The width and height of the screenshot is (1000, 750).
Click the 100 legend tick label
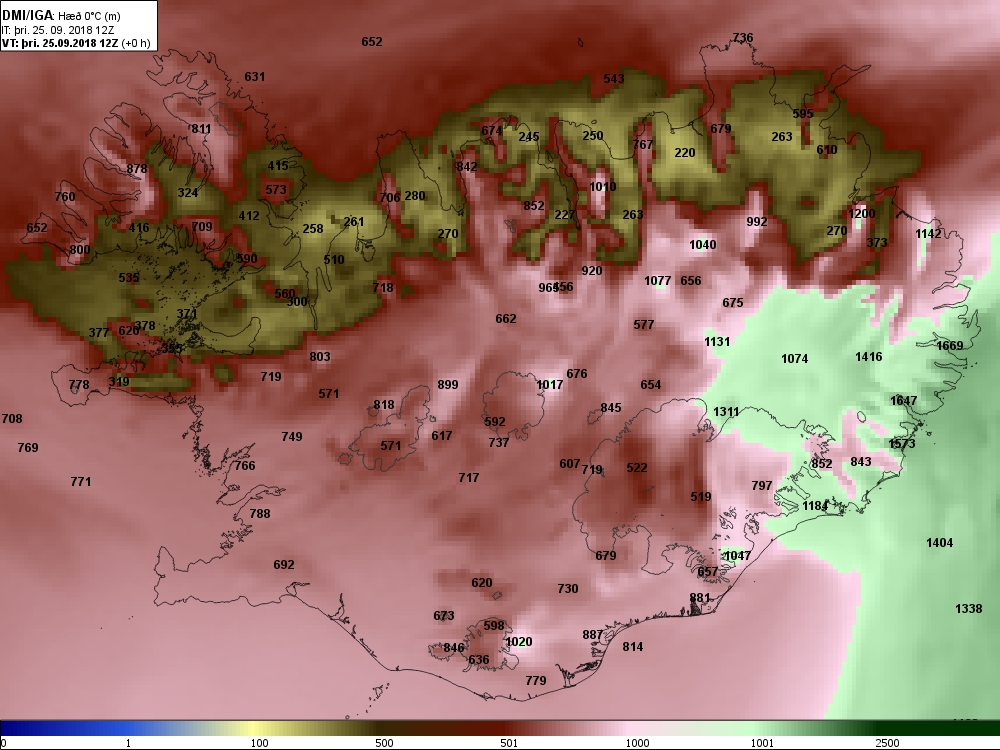pos(260,743)
